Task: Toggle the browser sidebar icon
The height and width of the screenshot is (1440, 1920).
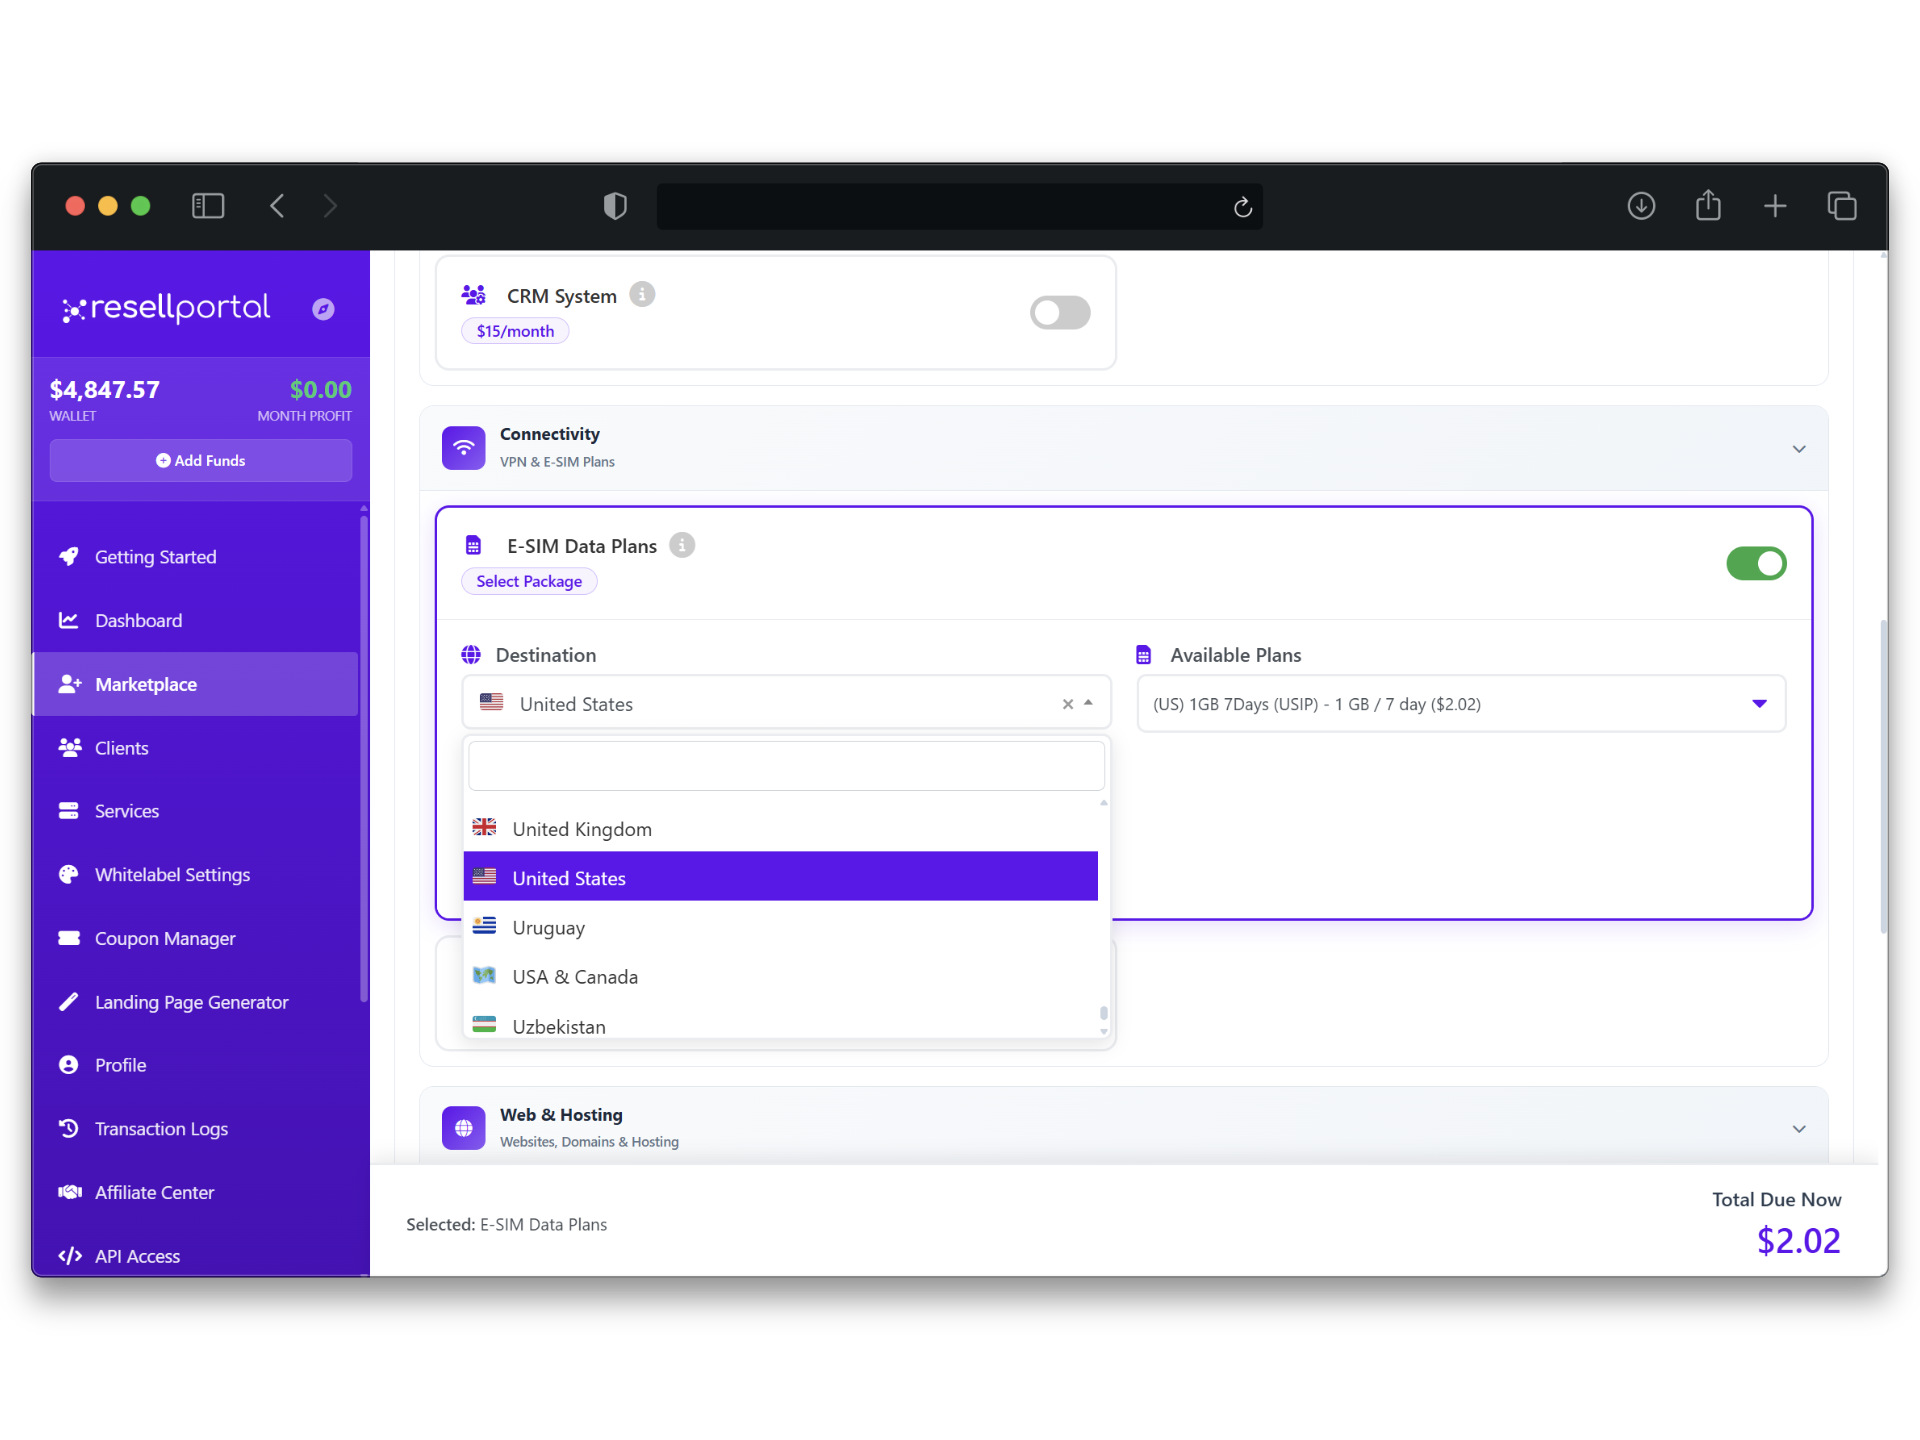Action: (208, 206)
